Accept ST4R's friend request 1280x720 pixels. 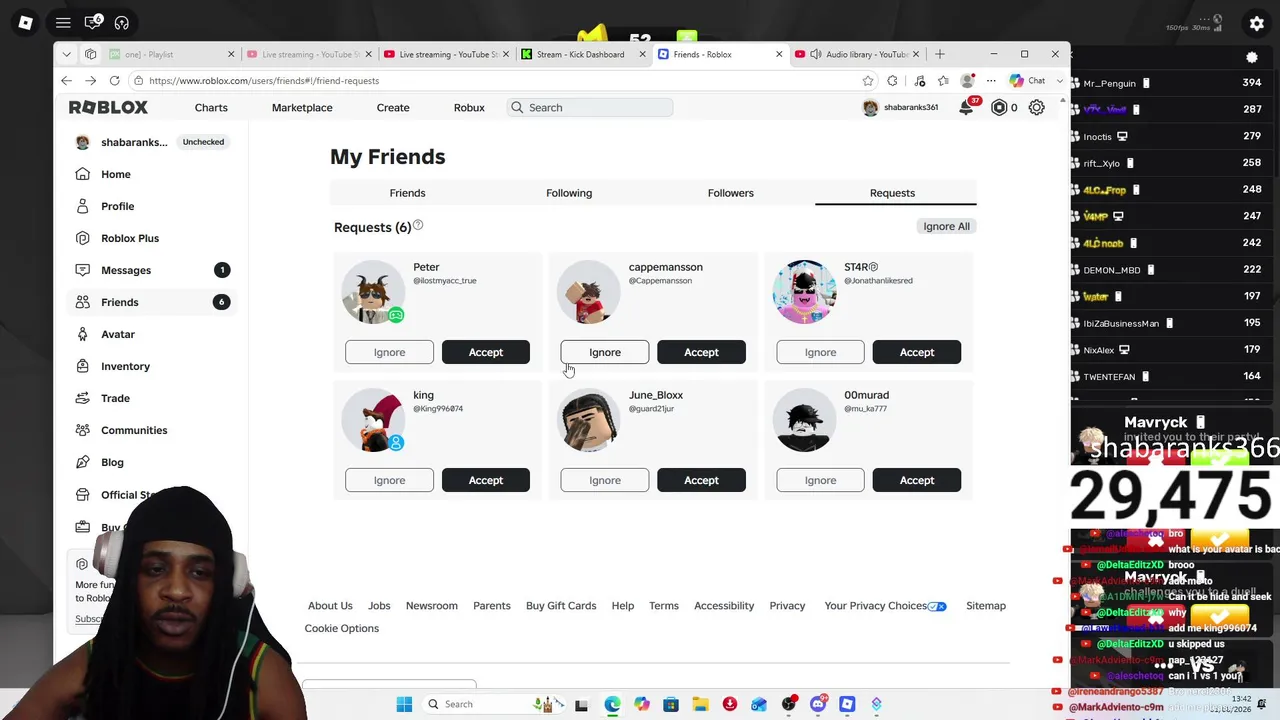point(917,352)
